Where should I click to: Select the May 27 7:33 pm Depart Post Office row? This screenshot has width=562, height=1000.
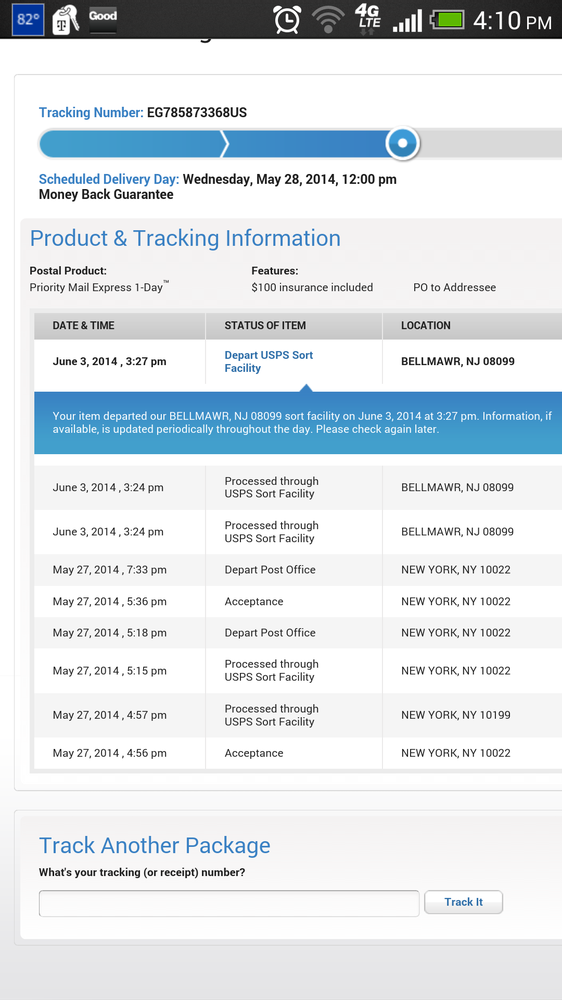298,570
